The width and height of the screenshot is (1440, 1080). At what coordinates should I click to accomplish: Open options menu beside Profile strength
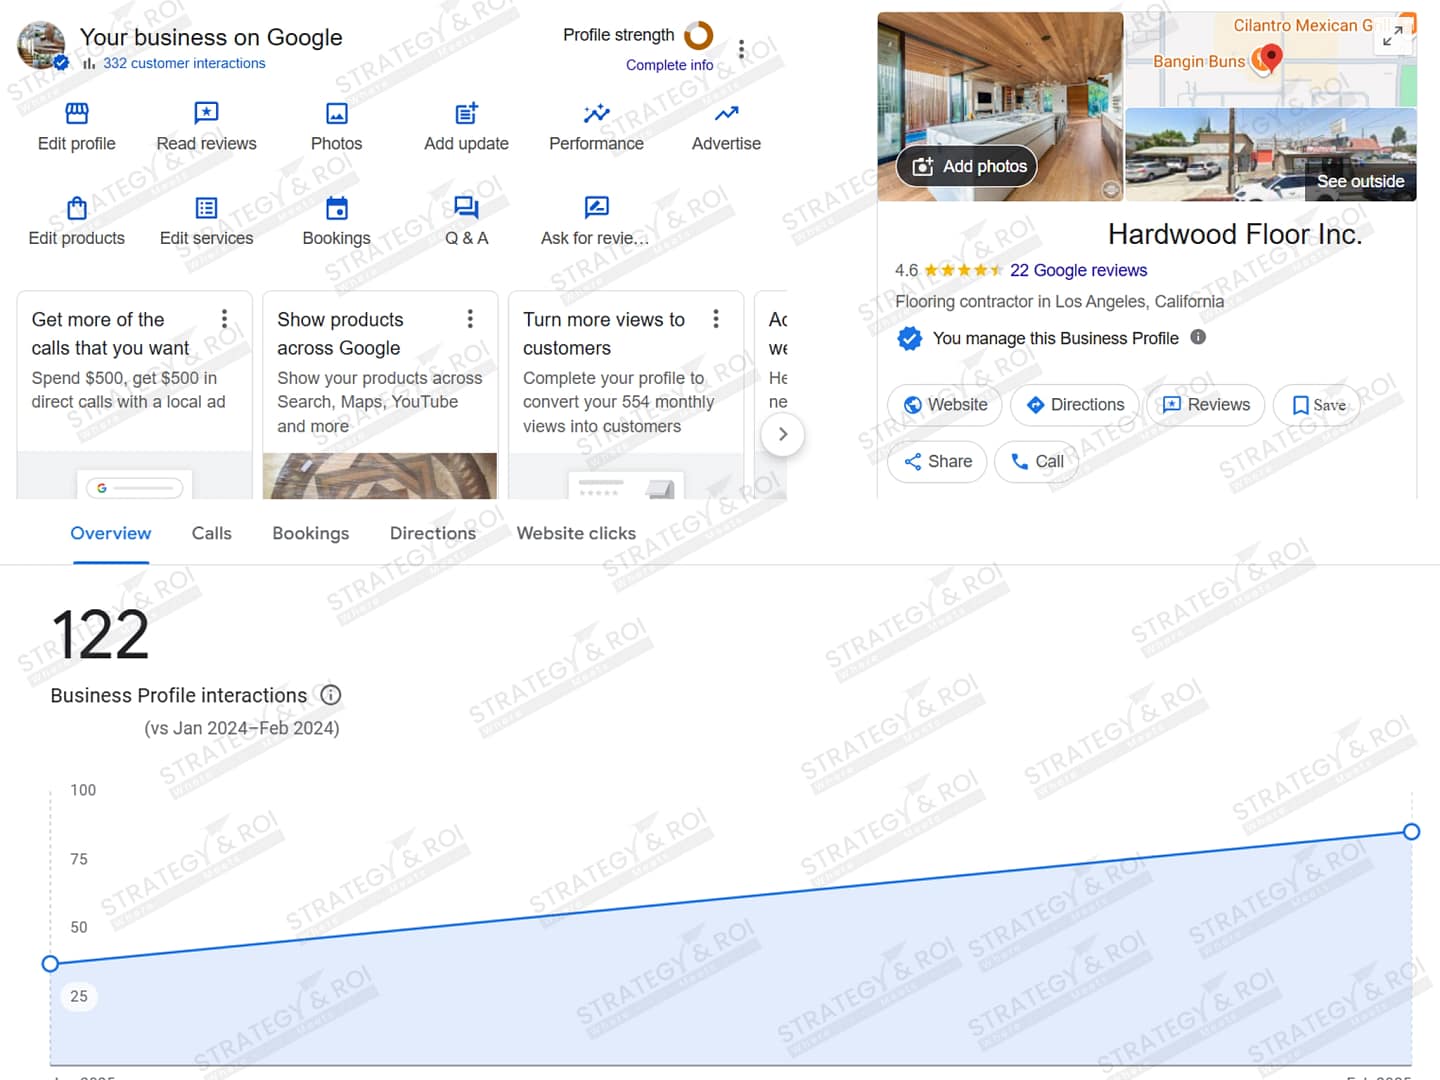(741, 49)
